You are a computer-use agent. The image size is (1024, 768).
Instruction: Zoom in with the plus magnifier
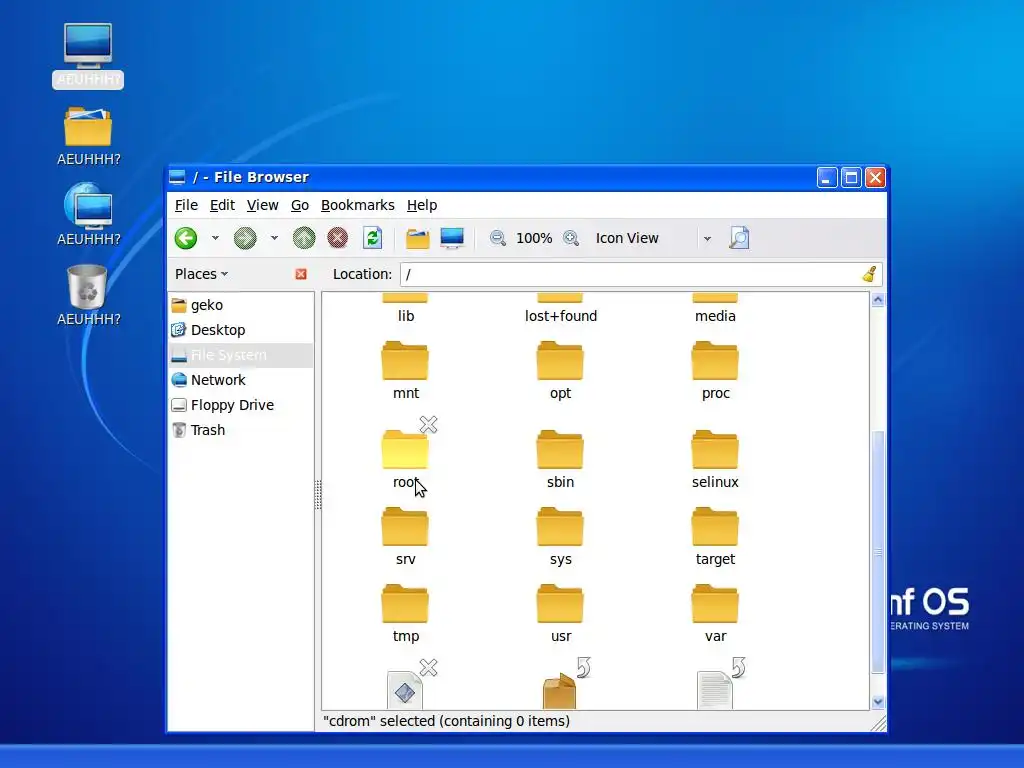pyautogui.click(x=571, y=238)
